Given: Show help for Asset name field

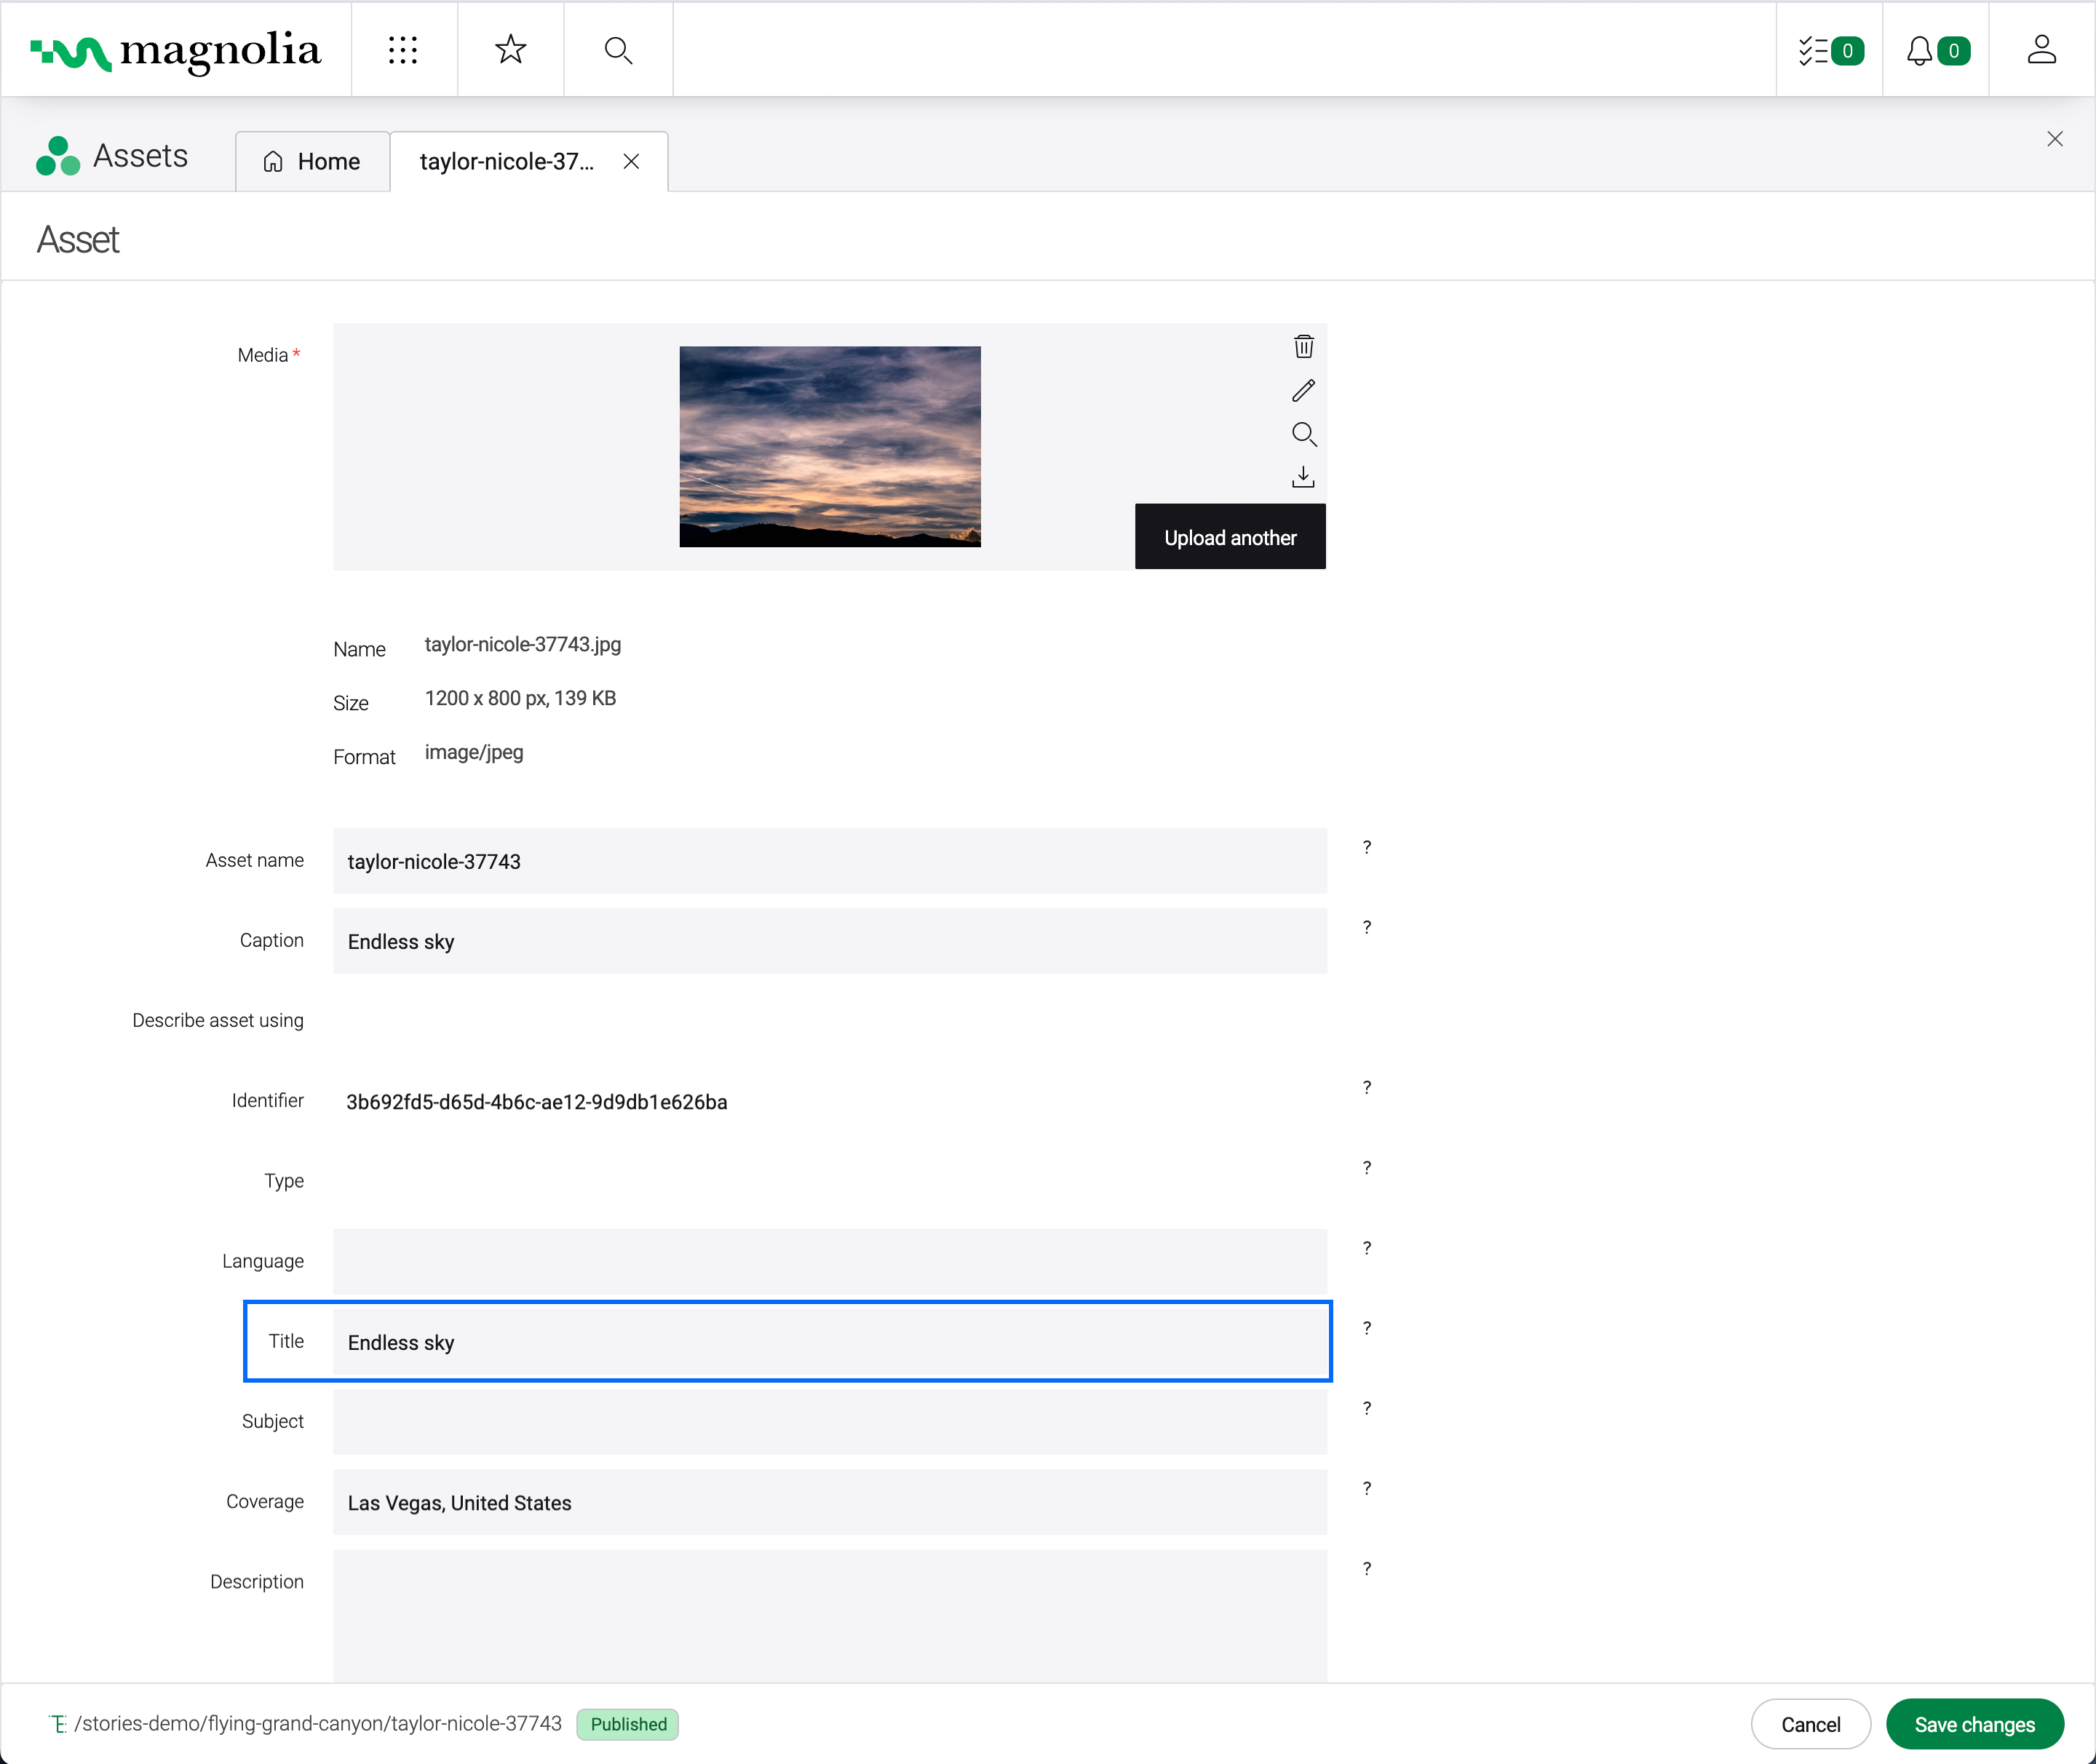Looking at the screenshot, I should point(1367,847).
